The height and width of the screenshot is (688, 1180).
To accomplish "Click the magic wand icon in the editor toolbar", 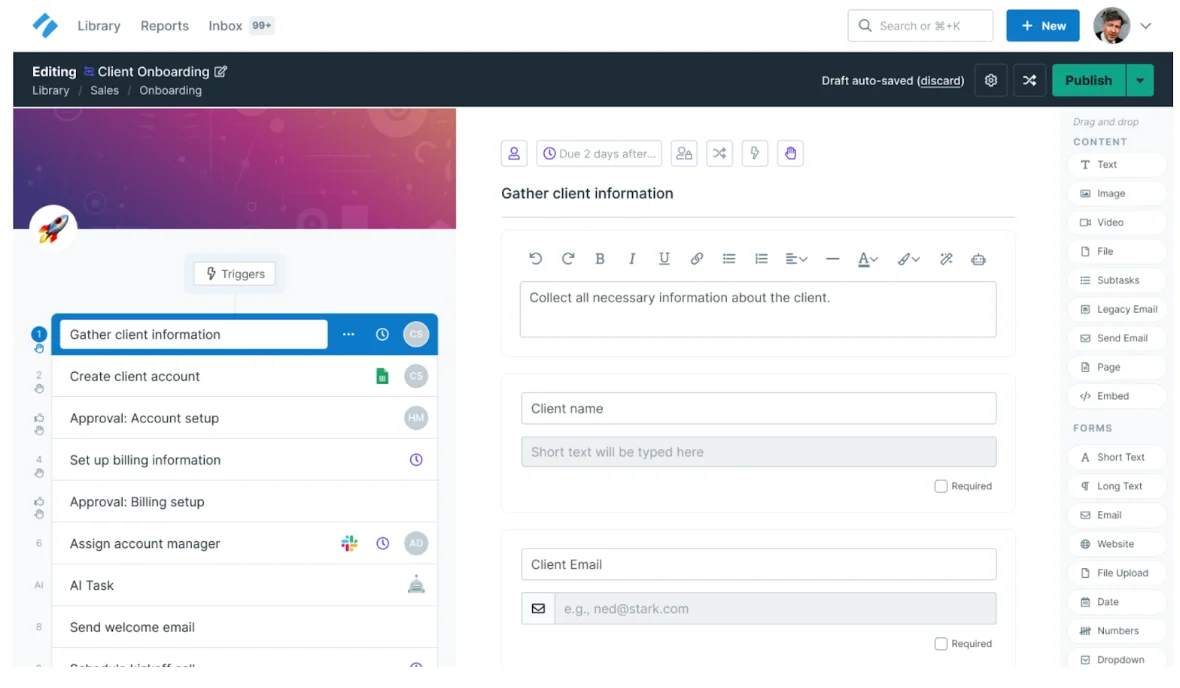I will [946, 259].
